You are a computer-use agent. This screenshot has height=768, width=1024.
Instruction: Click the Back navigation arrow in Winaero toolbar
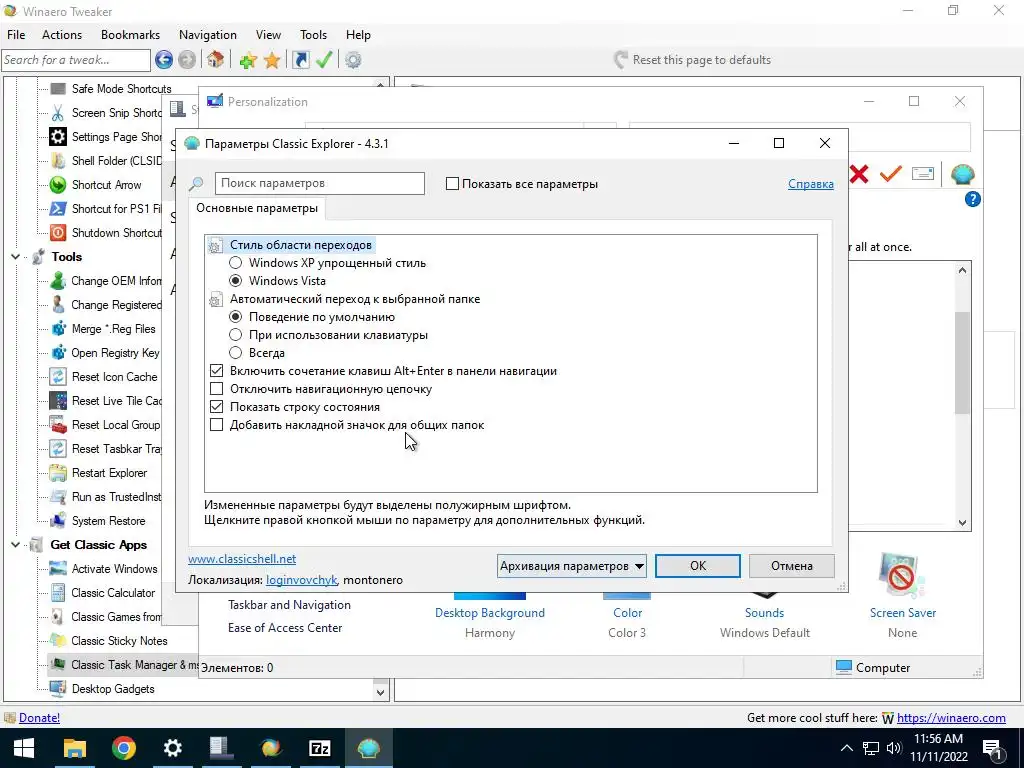[x=164, y=60]
